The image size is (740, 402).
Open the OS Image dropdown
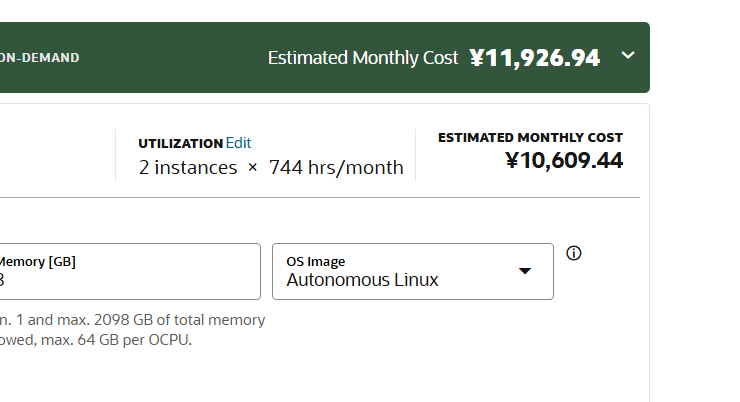412,271
